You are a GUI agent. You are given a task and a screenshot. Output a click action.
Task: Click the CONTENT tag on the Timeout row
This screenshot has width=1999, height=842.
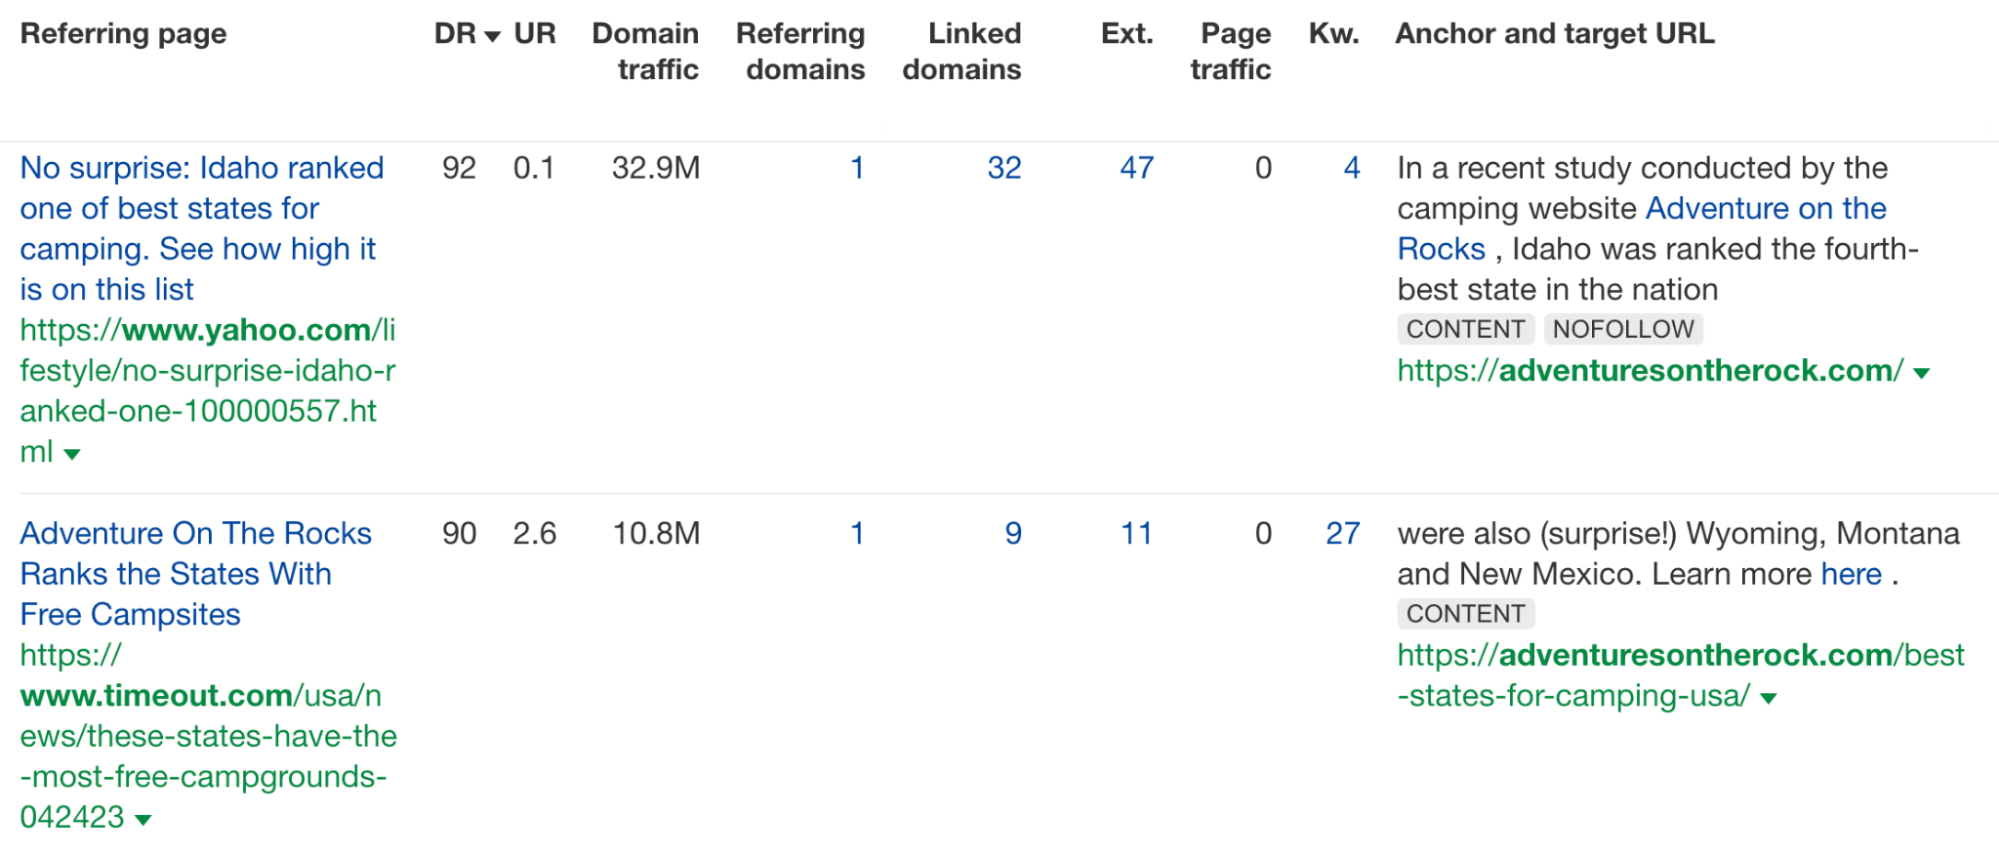pos(1464,613)
